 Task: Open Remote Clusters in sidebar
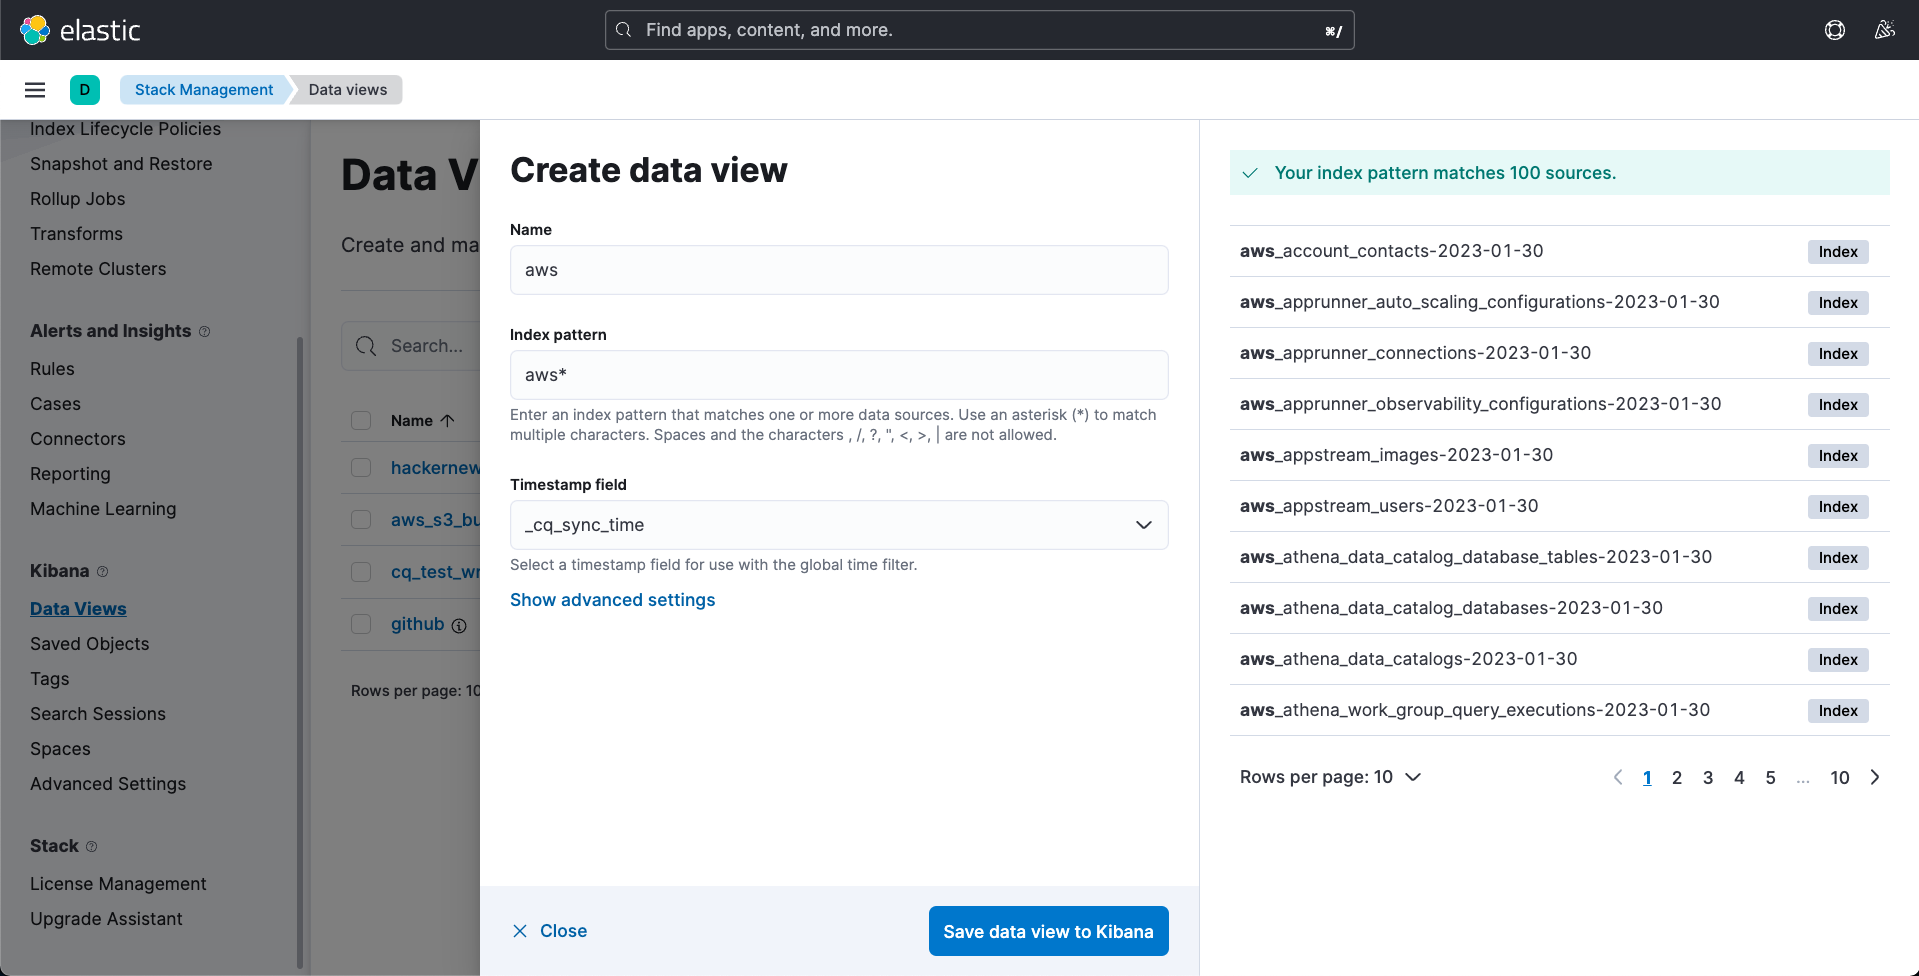point(98,269)
